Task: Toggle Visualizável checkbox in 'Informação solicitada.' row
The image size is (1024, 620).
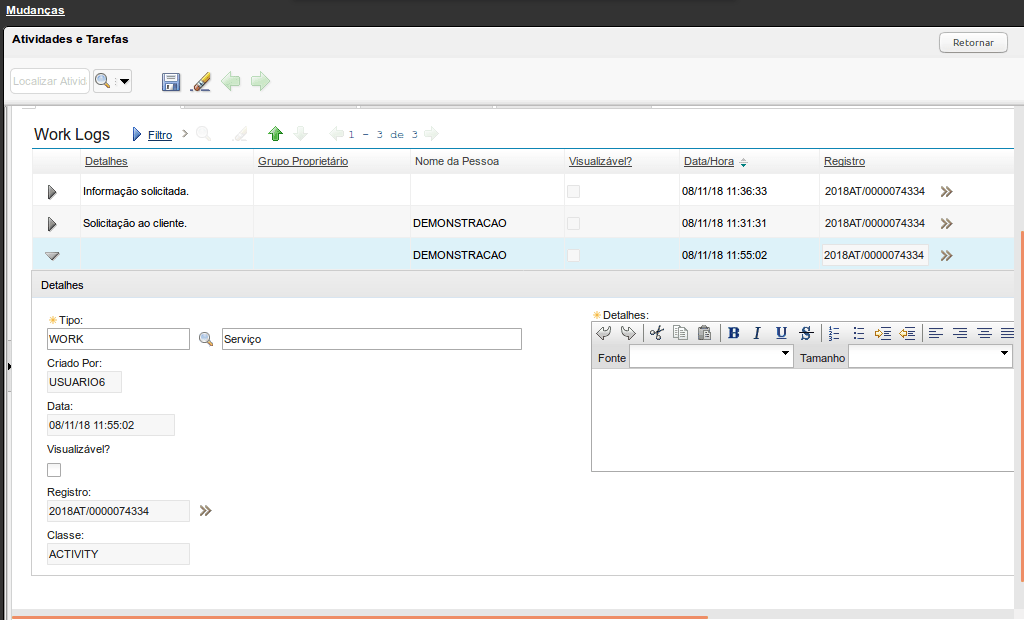Action: [573, 191]
